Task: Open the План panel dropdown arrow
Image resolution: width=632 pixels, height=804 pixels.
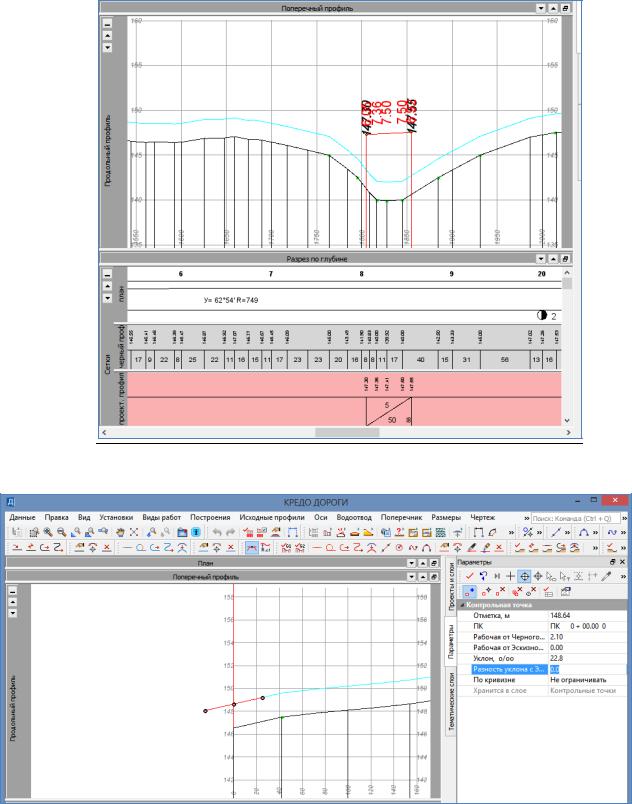Action: click(412, 563)
